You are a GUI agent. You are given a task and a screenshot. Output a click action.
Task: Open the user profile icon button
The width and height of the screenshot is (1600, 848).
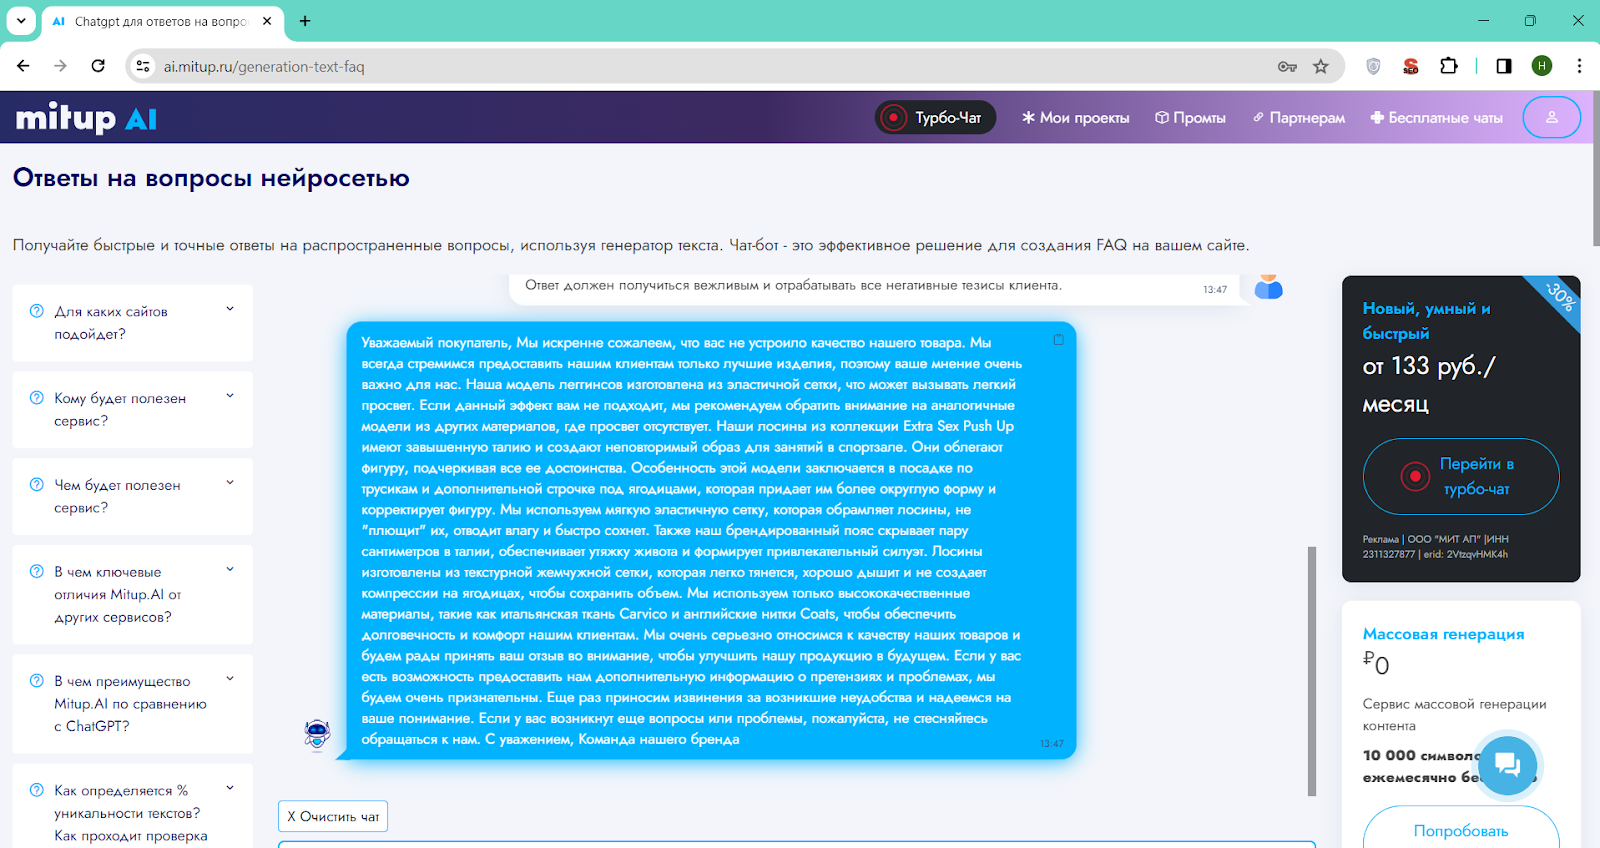click(1551, 118)
